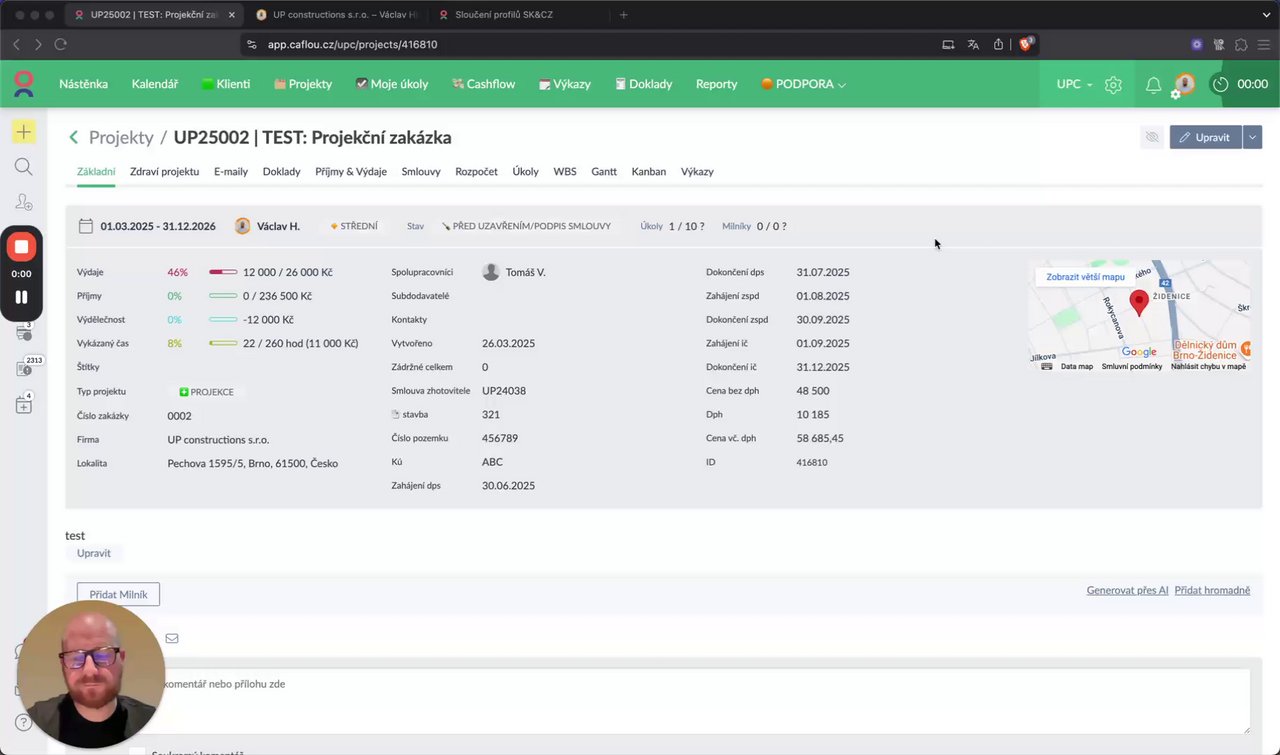Viewport: 1280px width, 755px height.
Task: Click the yellow plus quick-add icon
Action: pos(23,132)
